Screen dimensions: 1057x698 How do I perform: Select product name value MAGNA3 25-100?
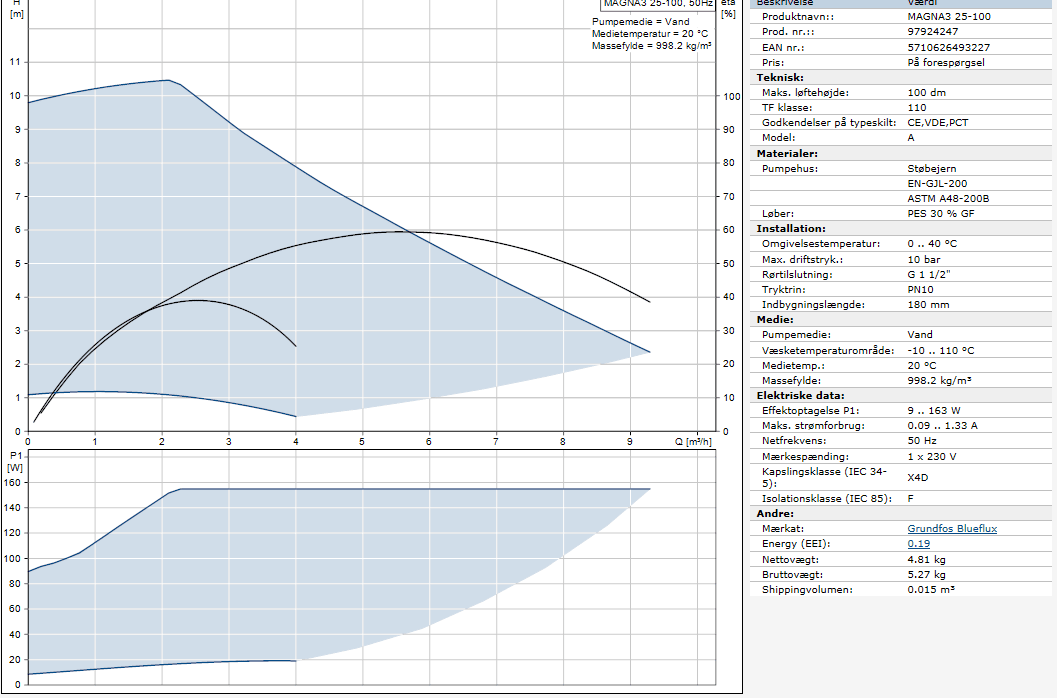pyautogui.click(x=948, y=16)
